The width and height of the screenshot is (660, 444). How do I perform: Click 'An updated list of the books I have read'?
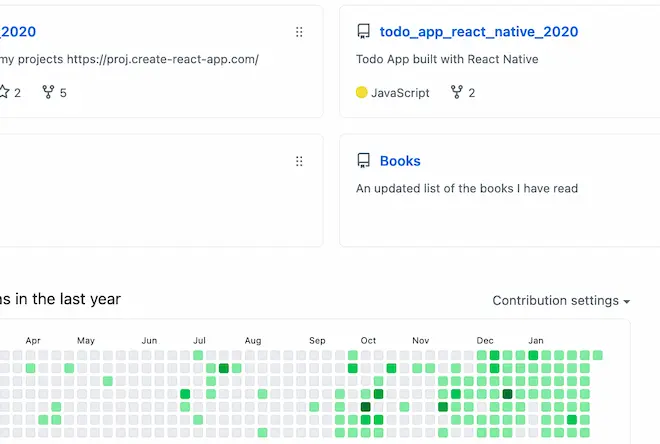pyautogui.click(x=467, y=189)
